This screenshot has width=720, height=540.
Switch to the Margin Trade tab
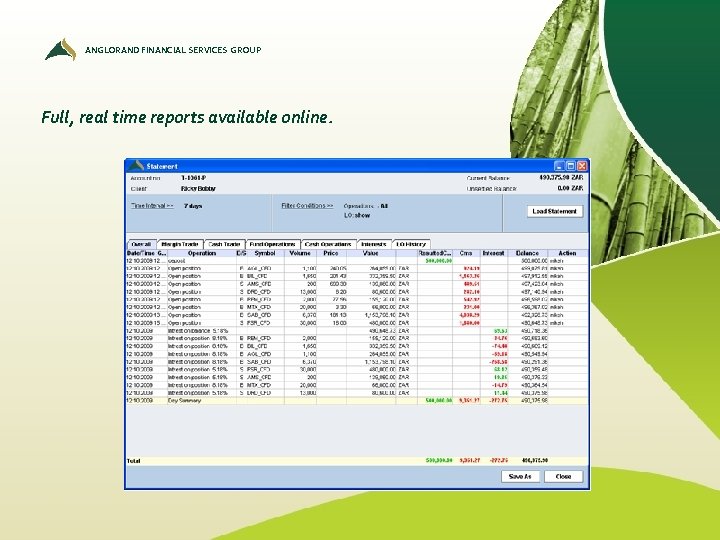coord(180,244)
